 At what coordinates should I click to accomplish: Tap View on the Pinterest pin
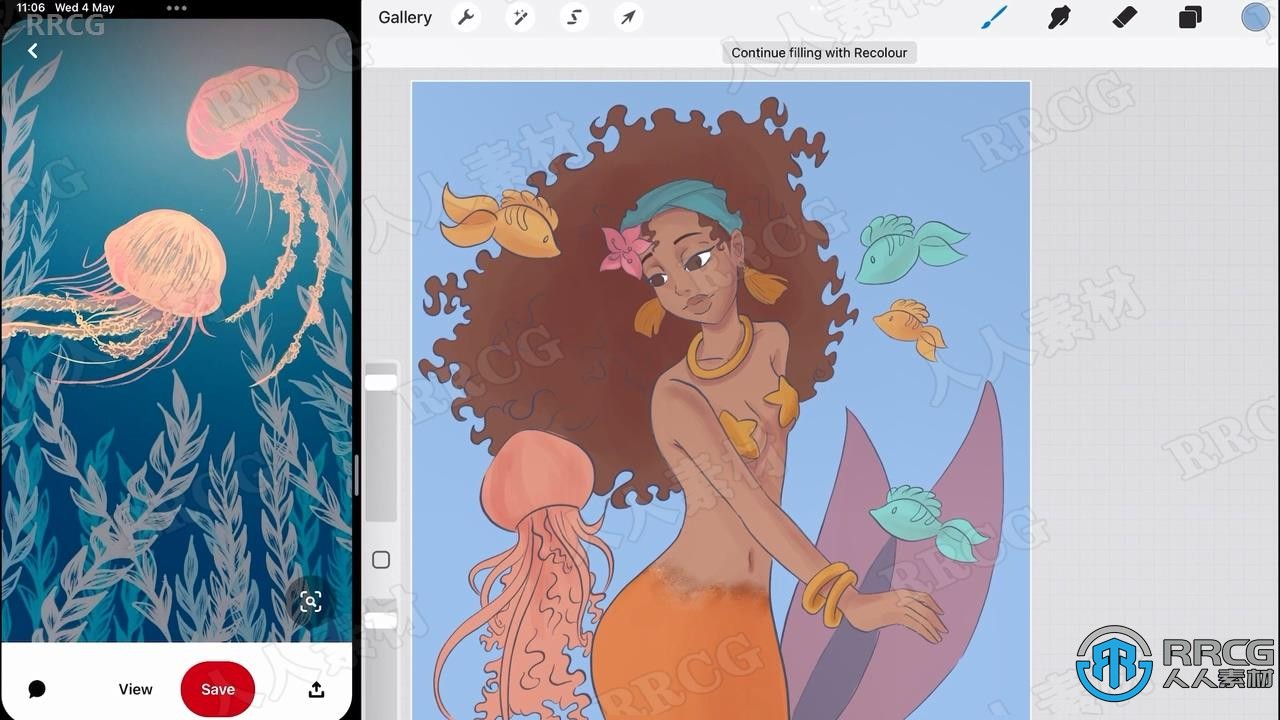(136, 689)
